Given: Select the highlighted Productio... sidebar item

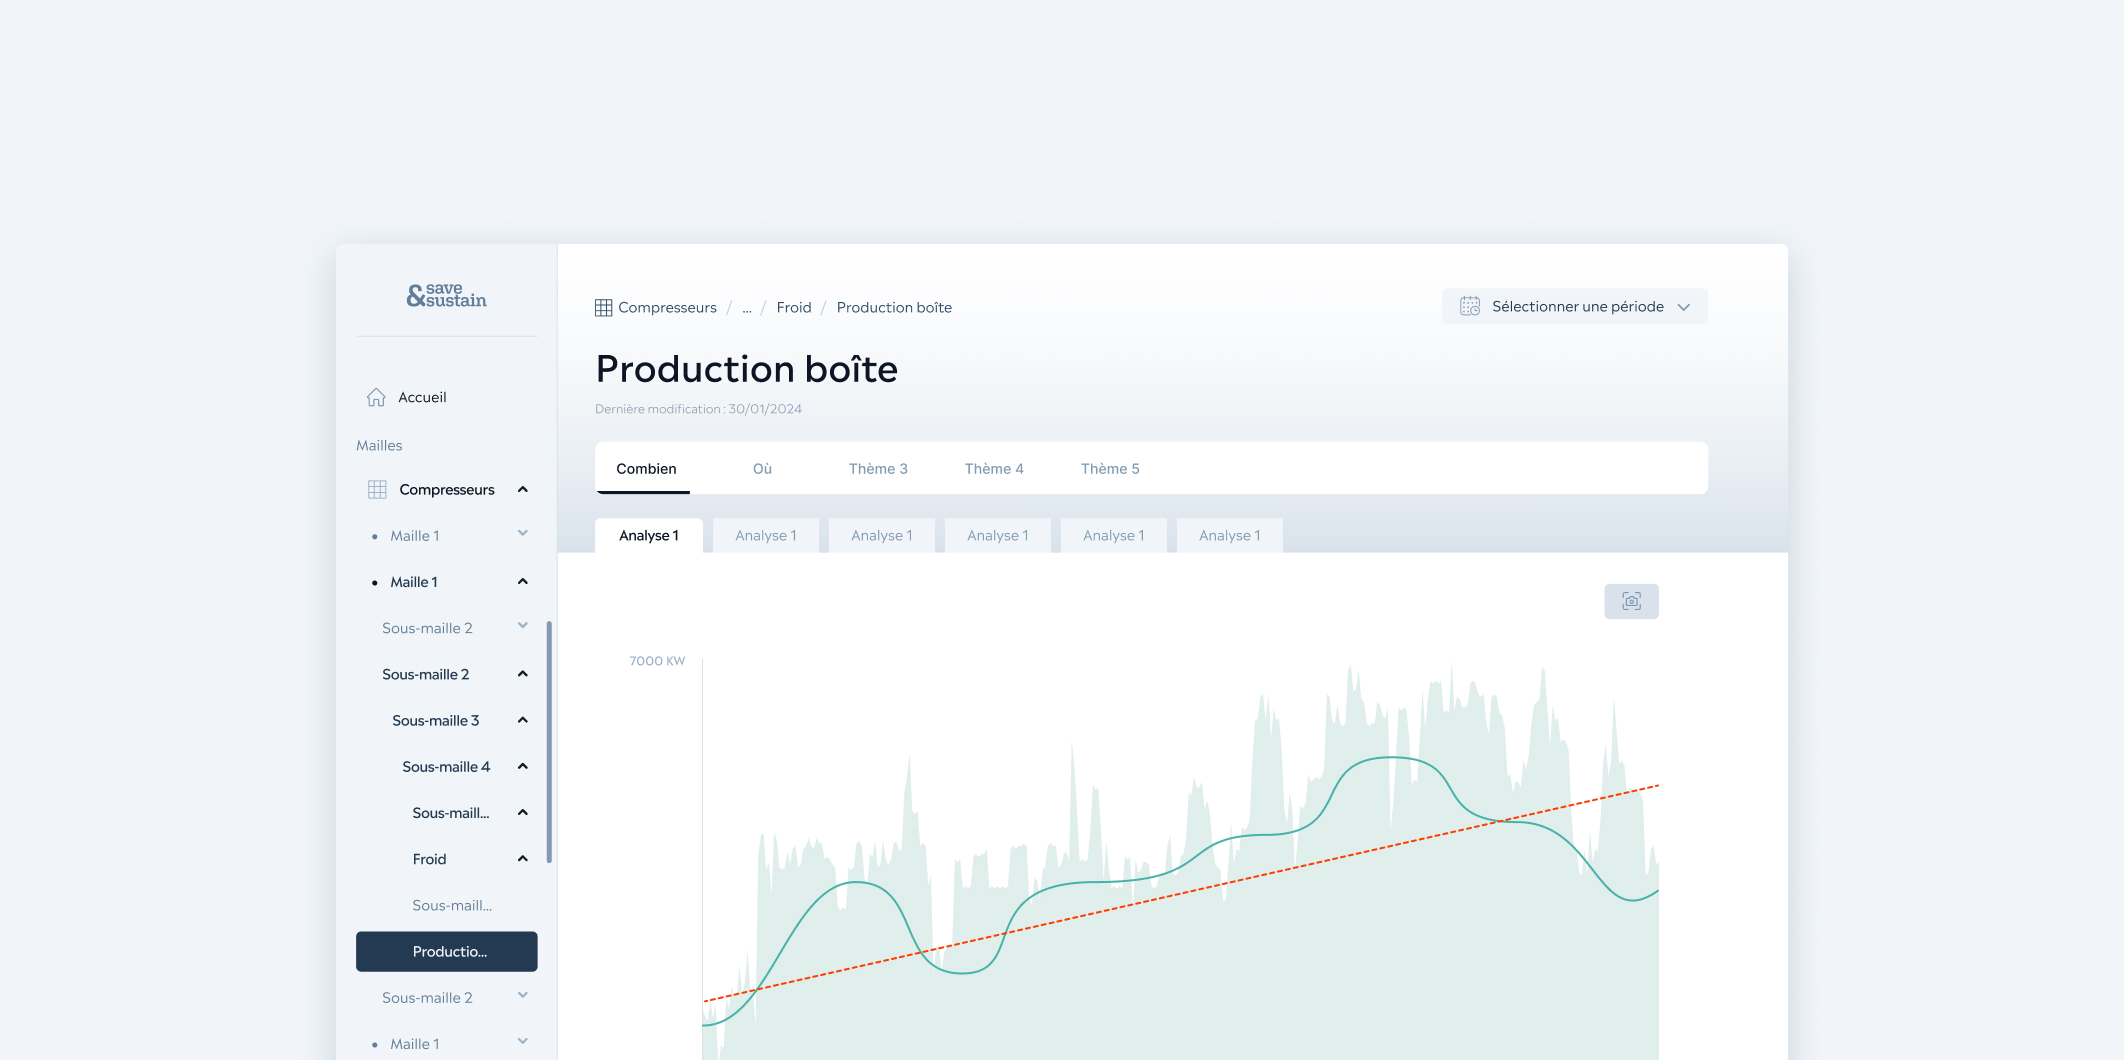Looking at the screenshot, I should coord(447,951).
